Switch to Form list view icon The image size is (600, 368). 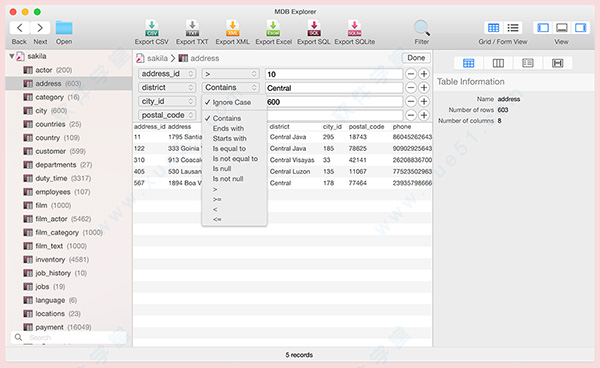tap(513, 28)
